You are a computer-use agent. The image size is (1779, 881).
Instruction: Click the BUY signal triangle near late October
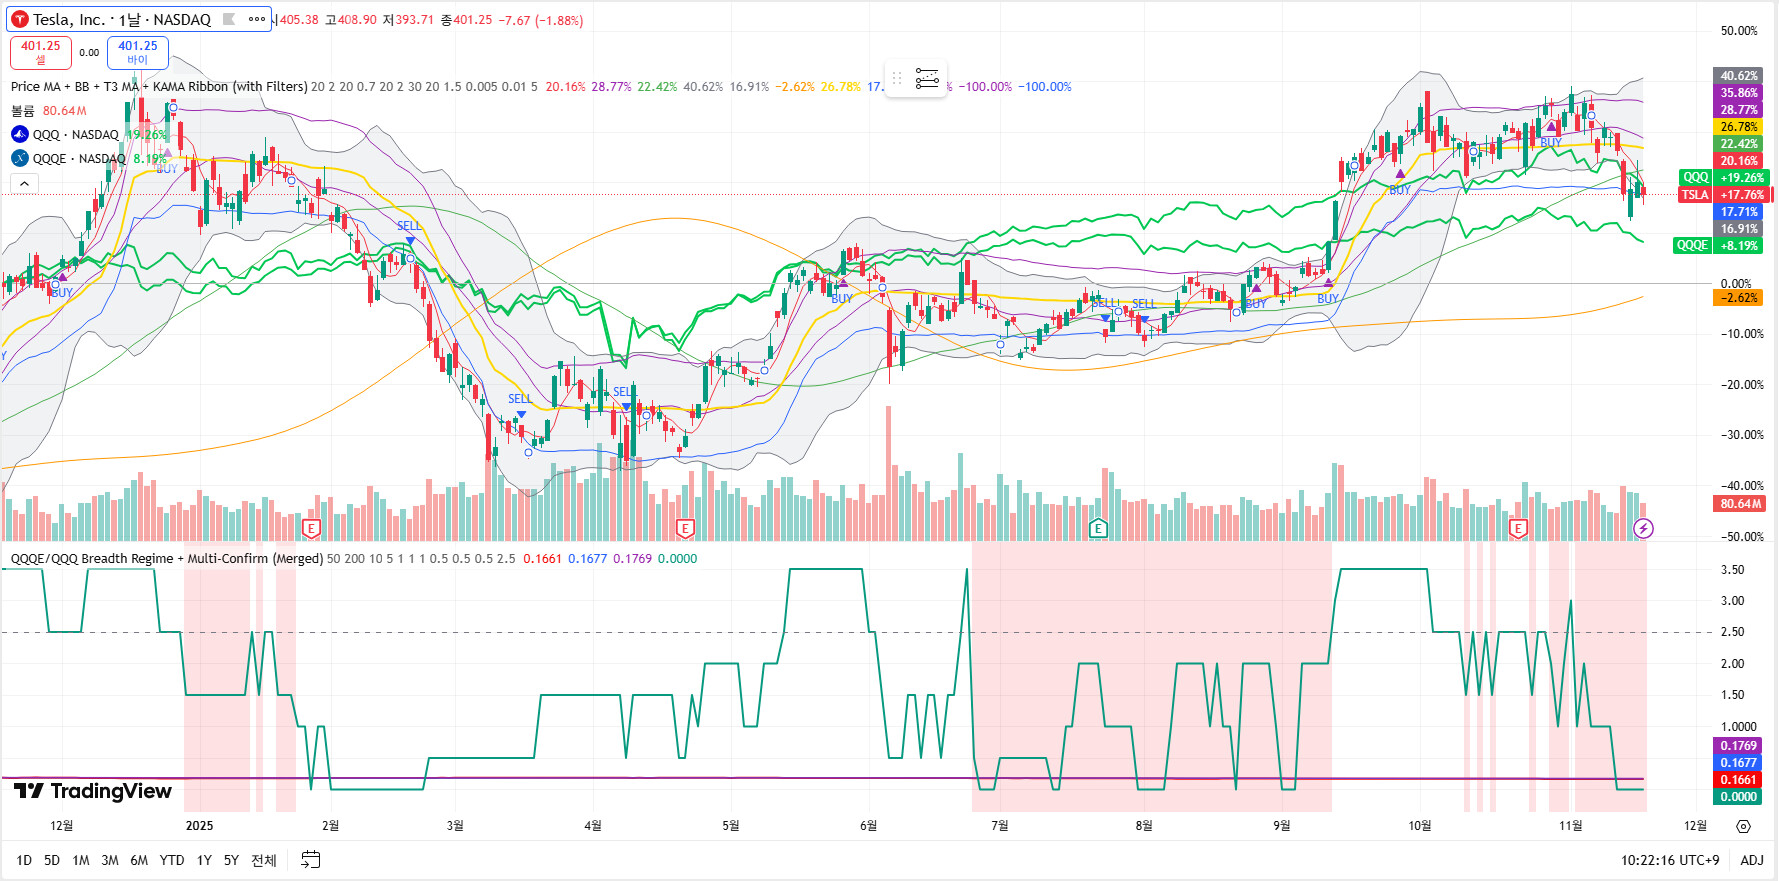(1551, 127)
